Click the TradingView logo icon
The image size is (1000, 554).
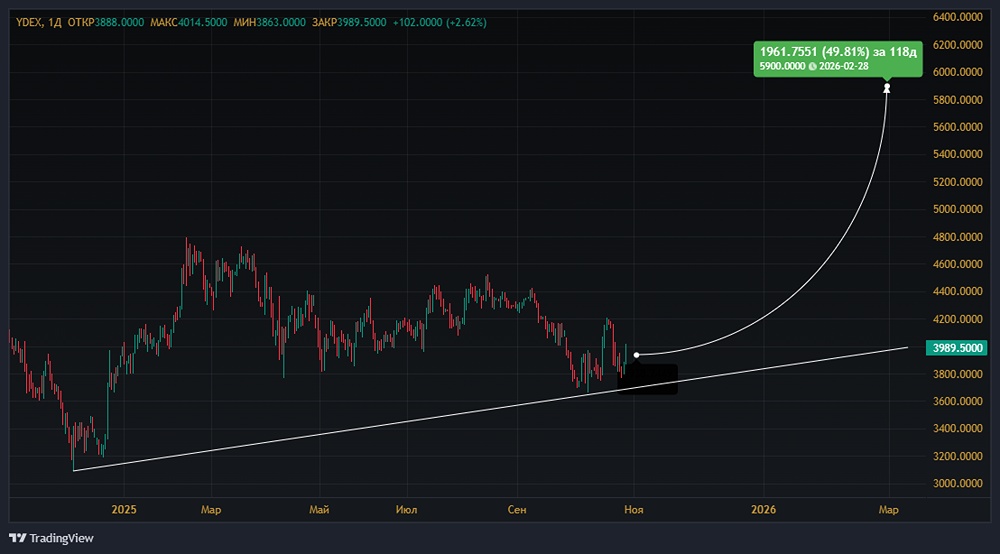click(17, 538)
